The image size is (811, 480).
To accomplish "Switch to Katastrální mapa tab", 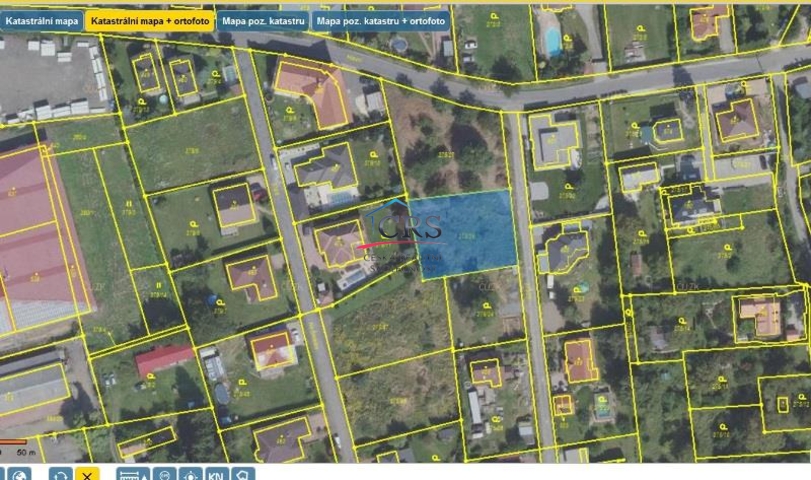I will click(41, 20).
